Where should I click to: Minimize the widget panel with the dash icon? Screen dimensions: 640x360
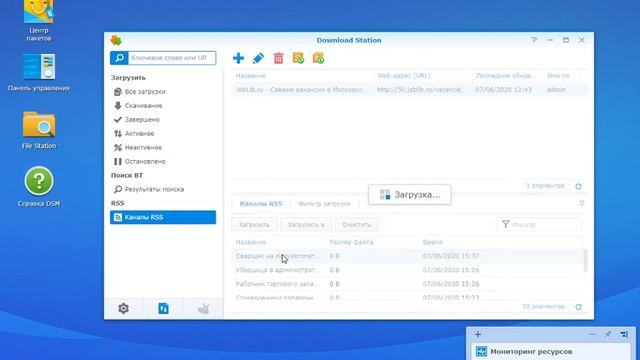point(592,334)
